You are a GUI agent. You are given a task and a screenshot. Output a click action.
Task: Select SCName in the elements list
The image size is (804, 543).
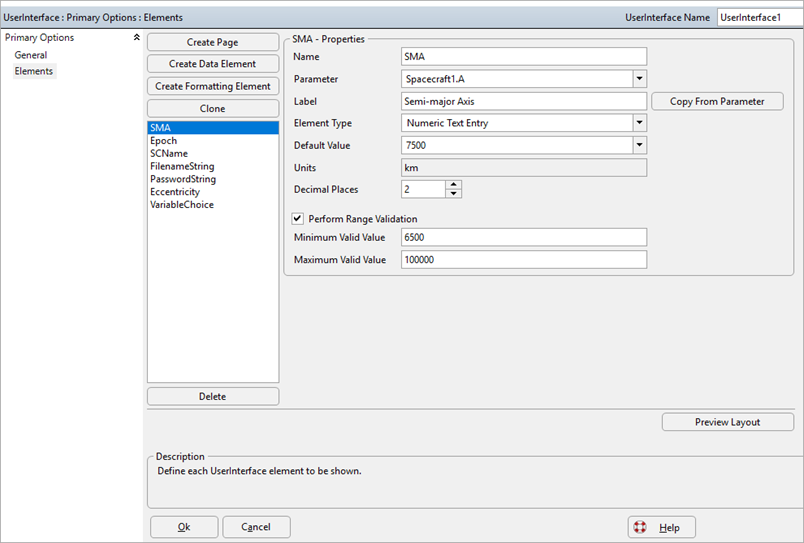click(x=213, y=153)
